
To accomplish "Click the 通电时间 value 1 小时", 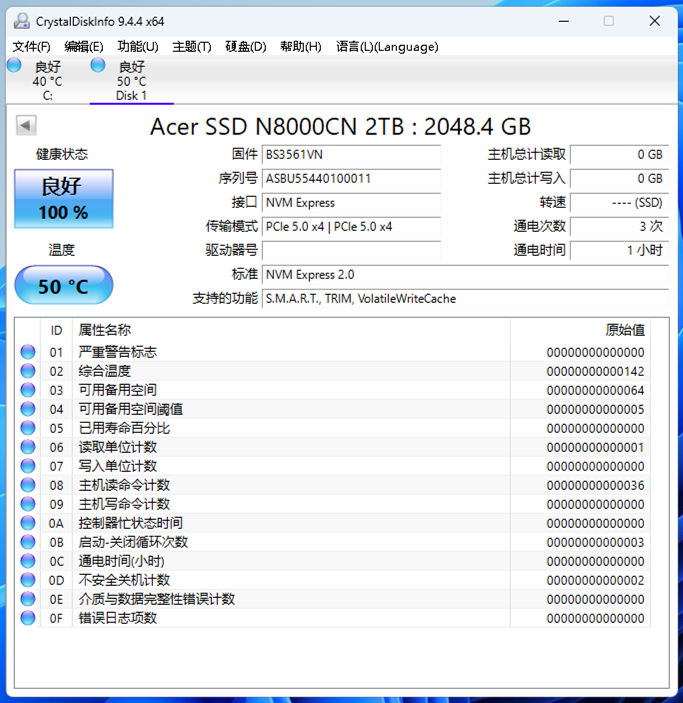I will coord(619,251).
